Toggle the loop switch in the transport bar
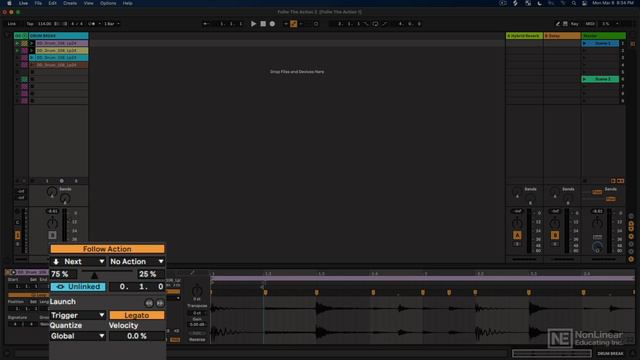The image size is (640, 360). click(x=375, y=24)
